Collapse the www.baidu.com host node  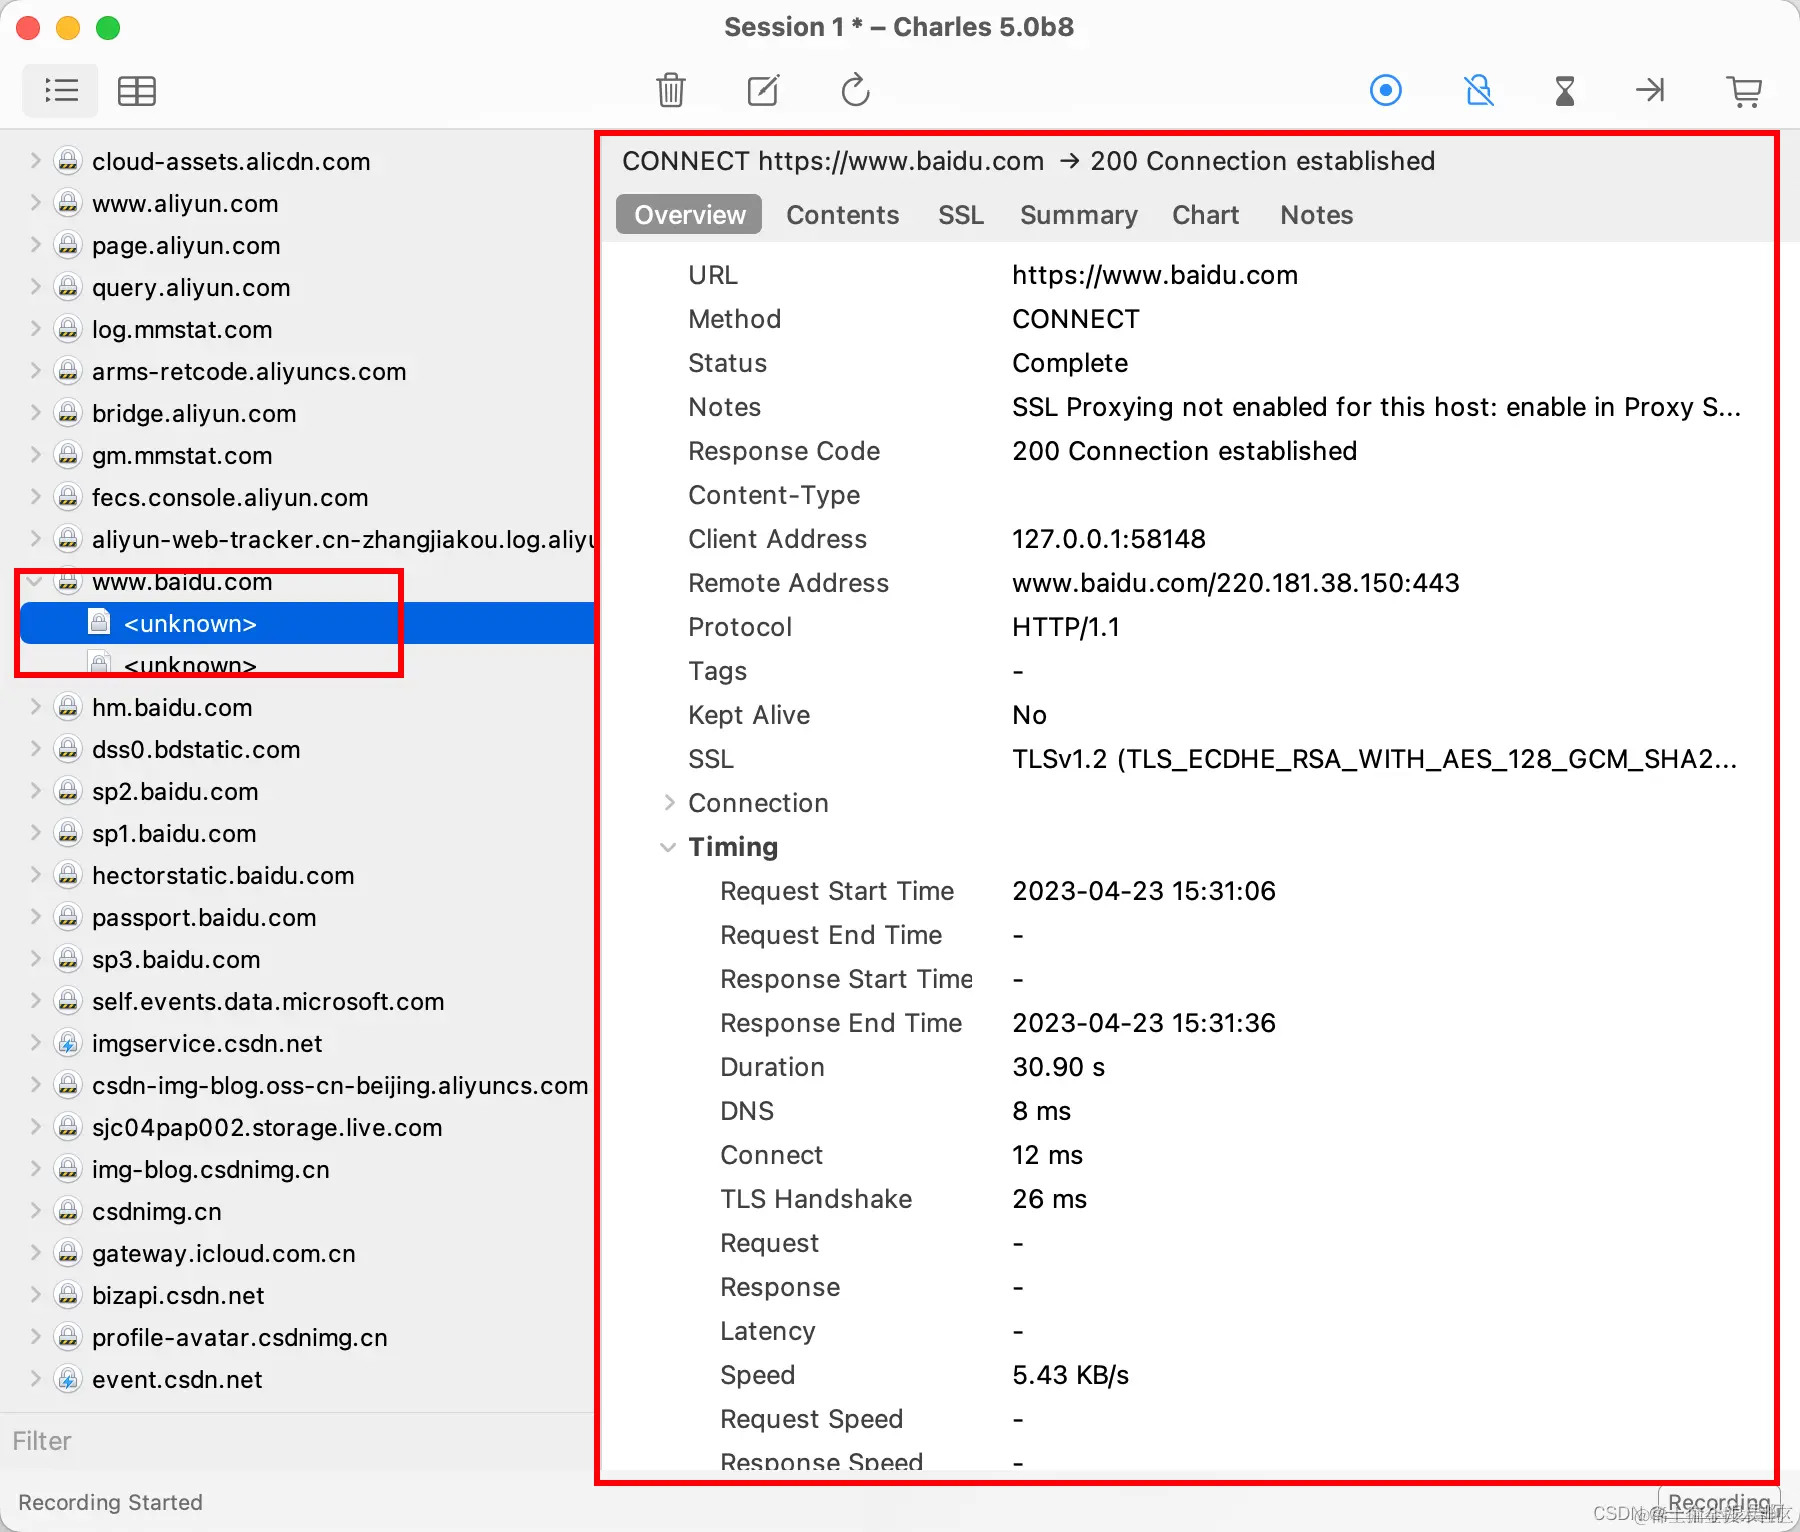tap(35, 581)
